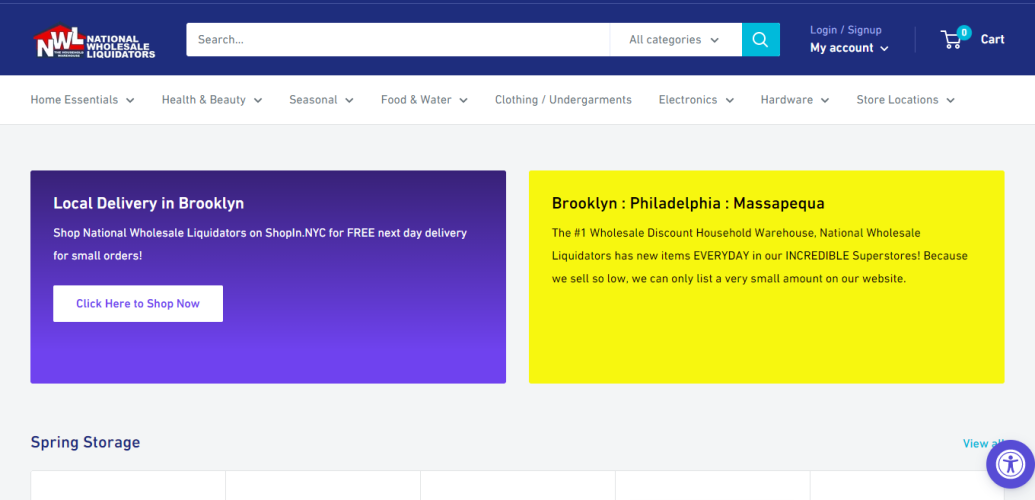Viewport: 1035px width, 500px height.
Task: Open the Cart link text
Action: 992,40
